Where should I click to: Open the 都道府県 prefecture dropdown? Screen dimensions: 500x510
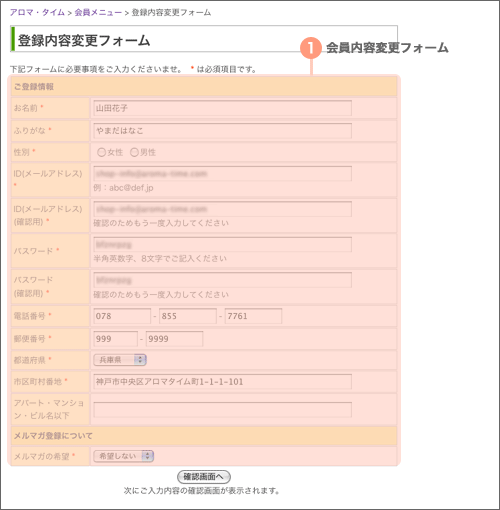[120, 360]
